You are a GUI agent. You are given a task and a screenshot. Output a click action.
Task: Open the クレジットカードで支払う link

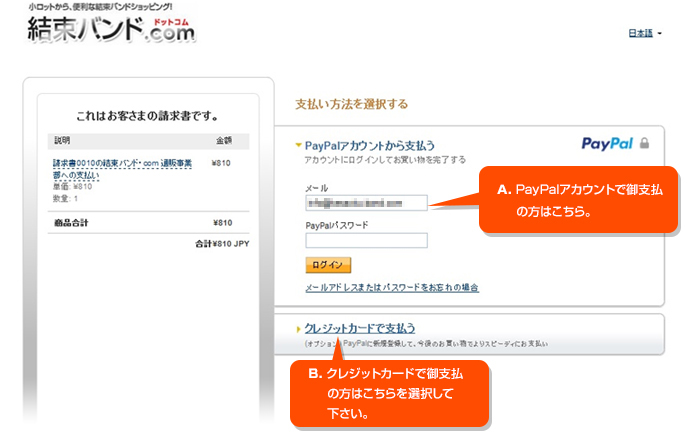359,328
